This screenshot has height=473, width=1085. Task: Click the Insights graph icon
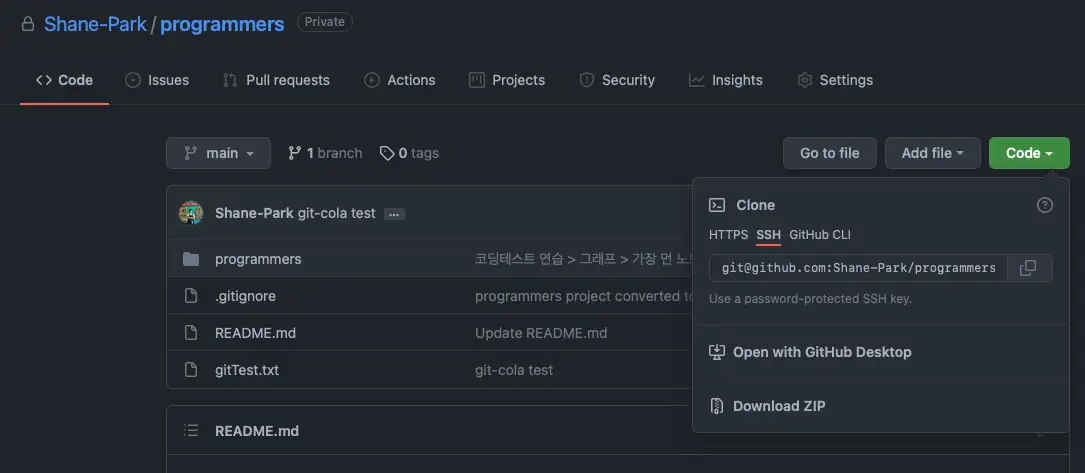point(697,80)
